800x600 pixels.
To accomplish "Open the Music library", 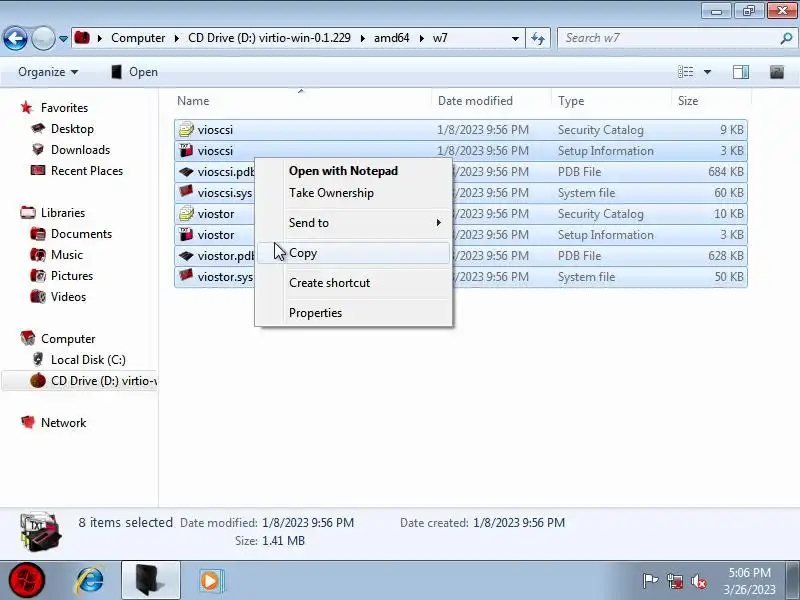I will coord(67,255).
